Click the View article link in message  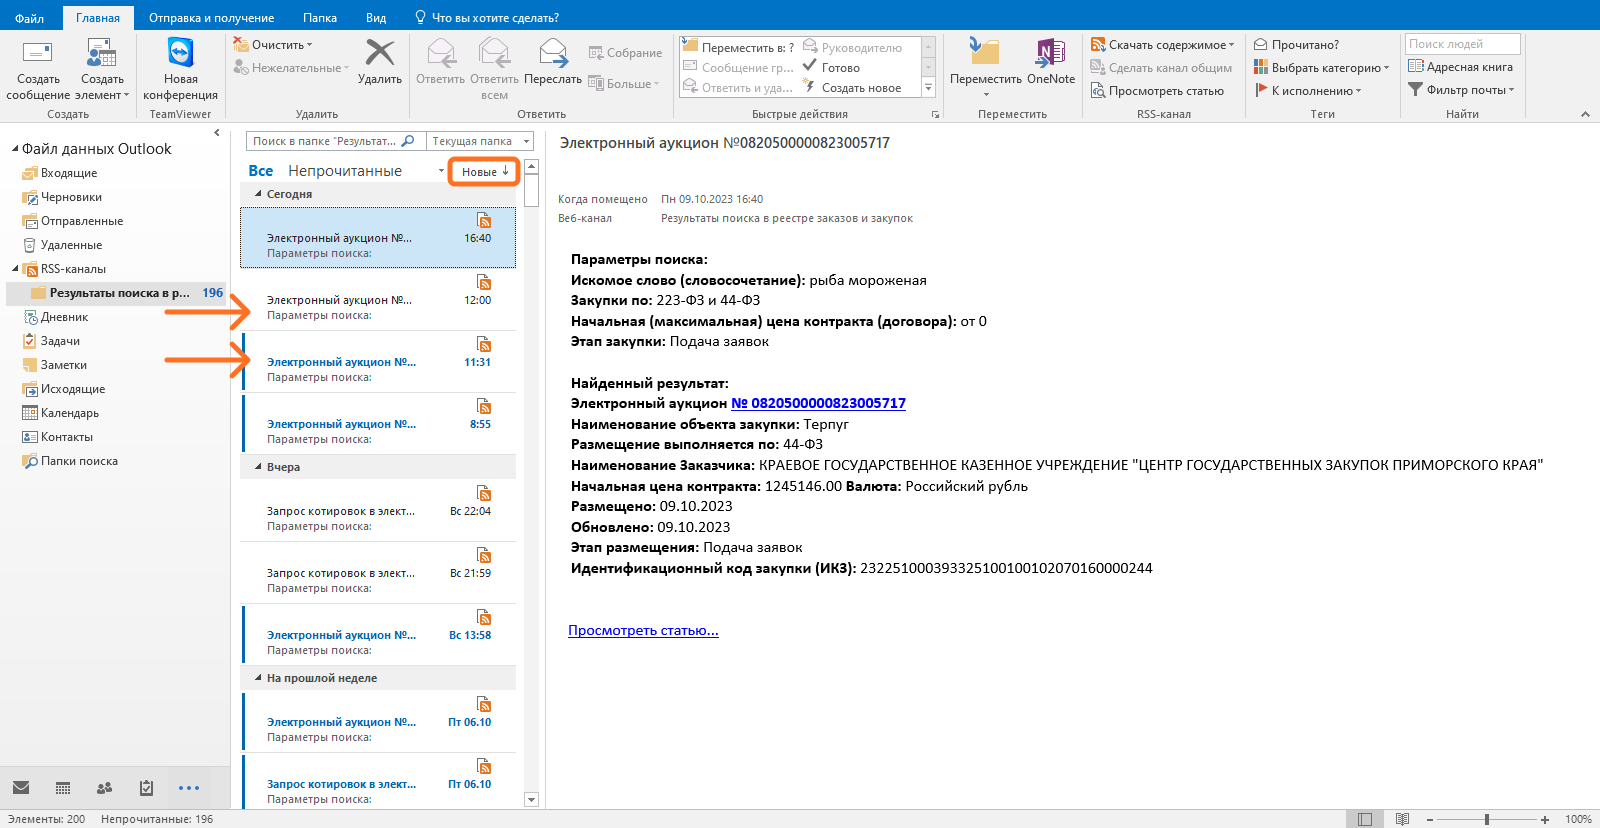(x=643, y=630)
